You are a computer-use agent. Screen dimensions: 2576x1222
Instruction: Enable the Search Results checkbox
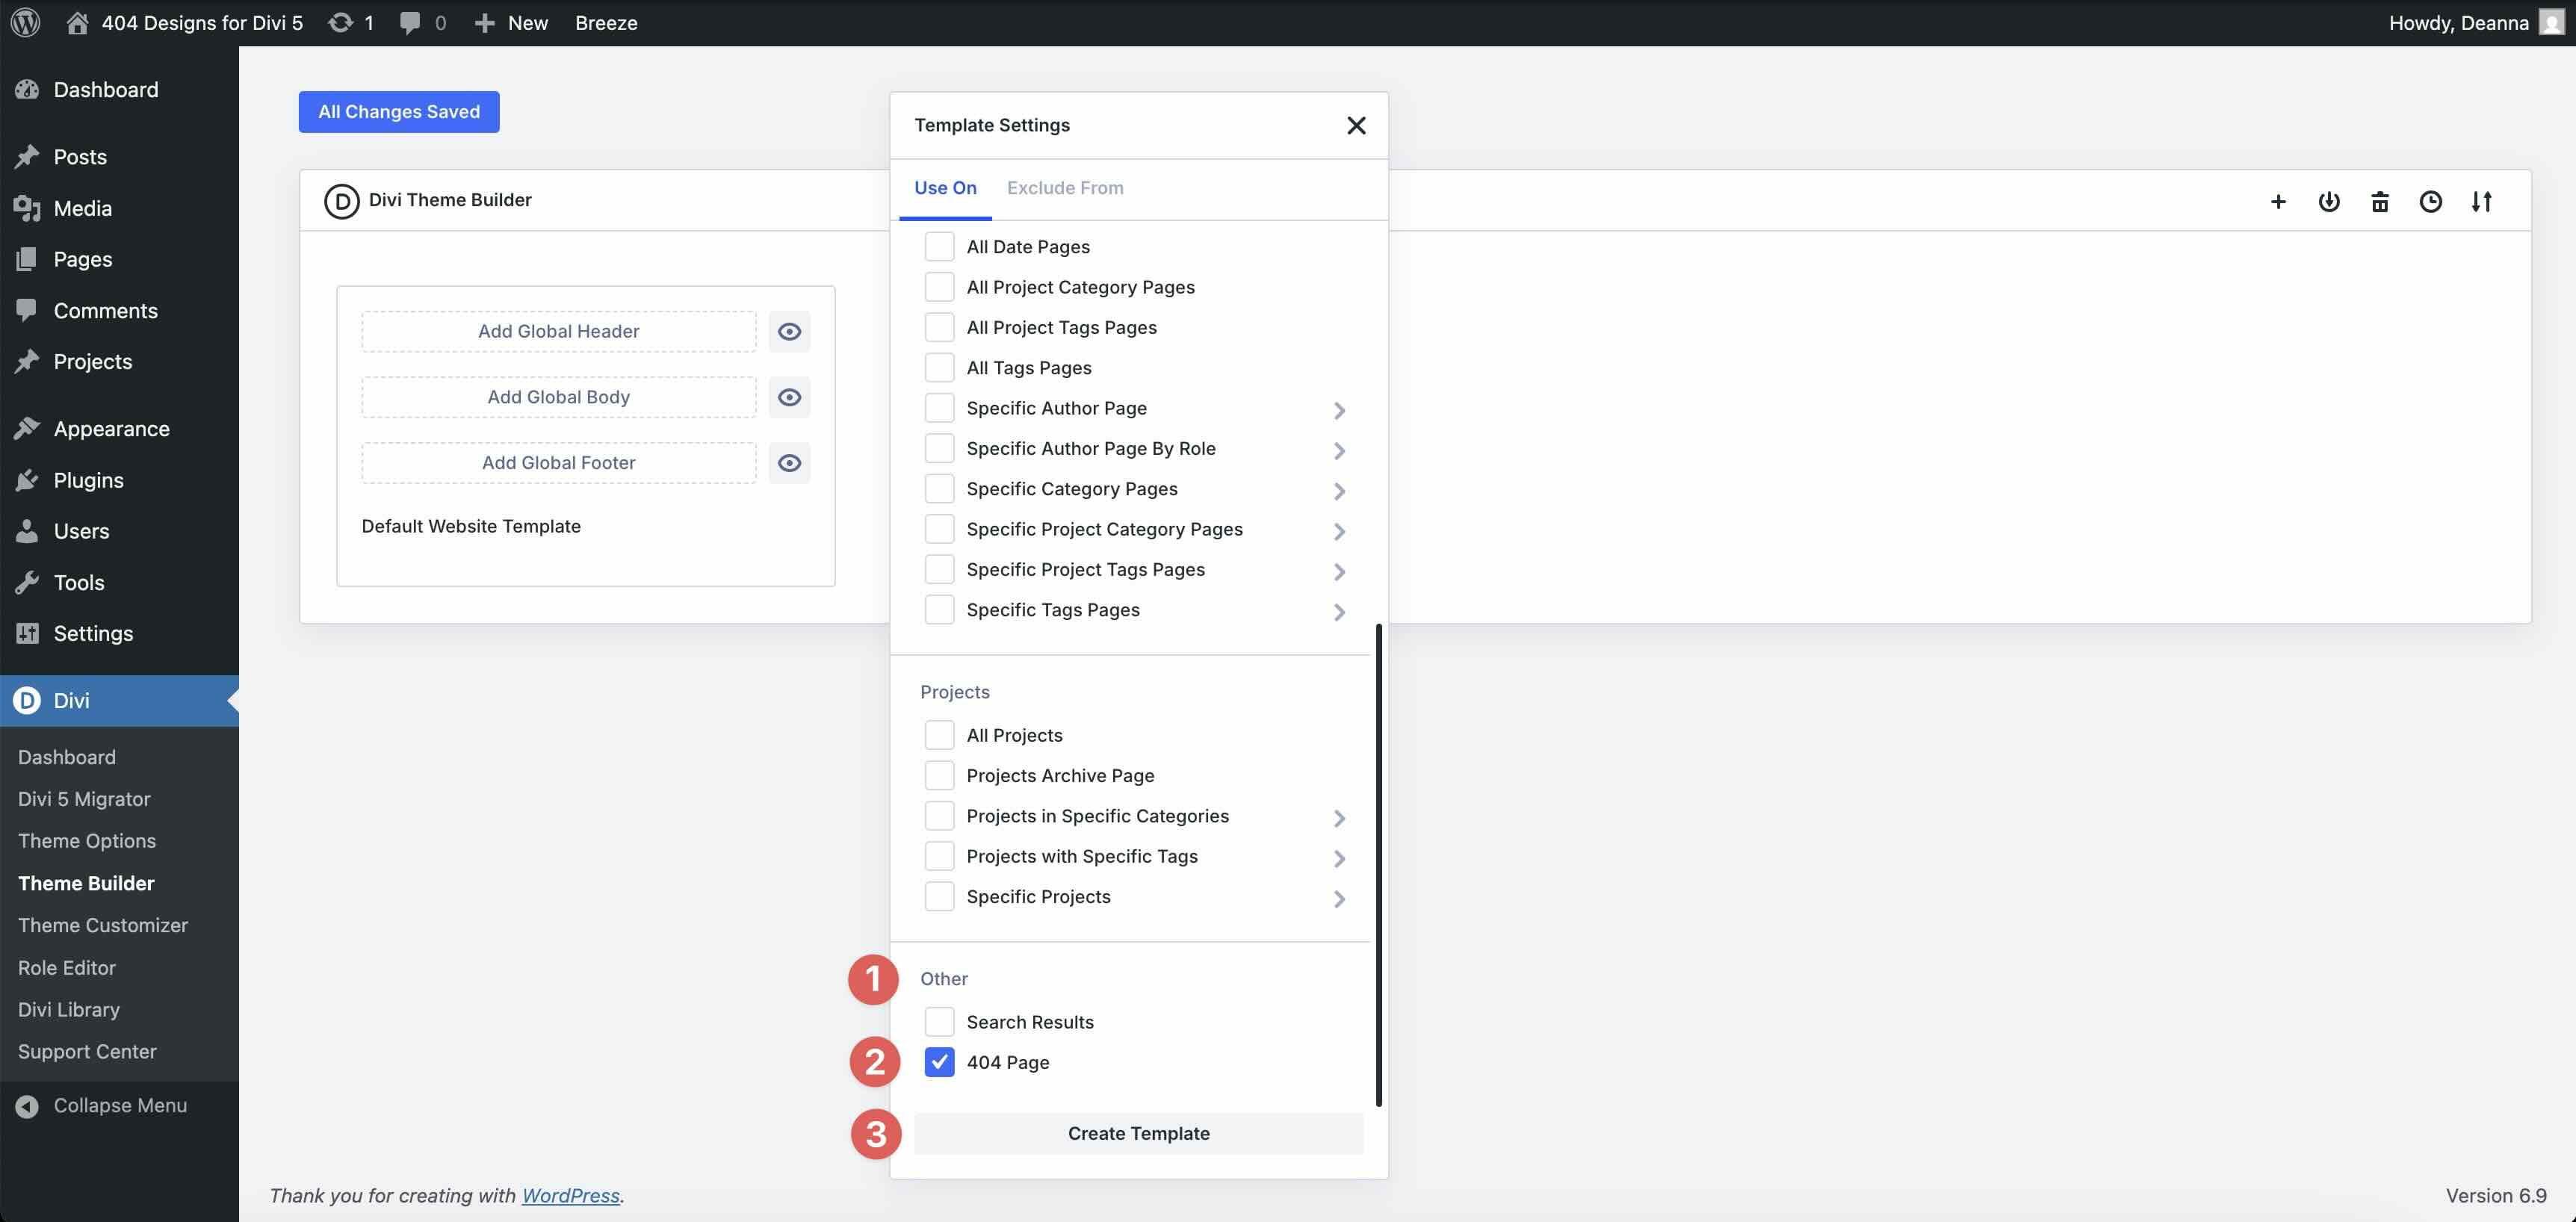(939, 1021)
